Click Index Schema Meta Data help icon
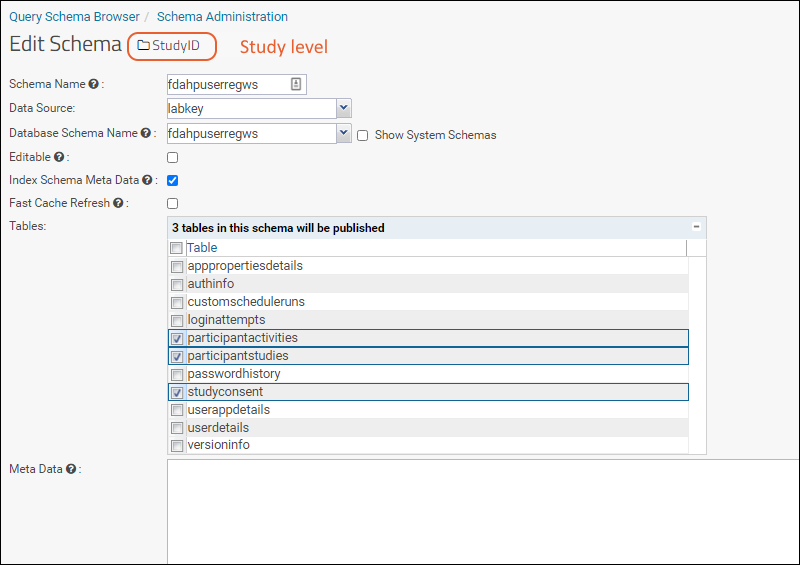Screen dimensions: 800x565 (x=148, y=181)
